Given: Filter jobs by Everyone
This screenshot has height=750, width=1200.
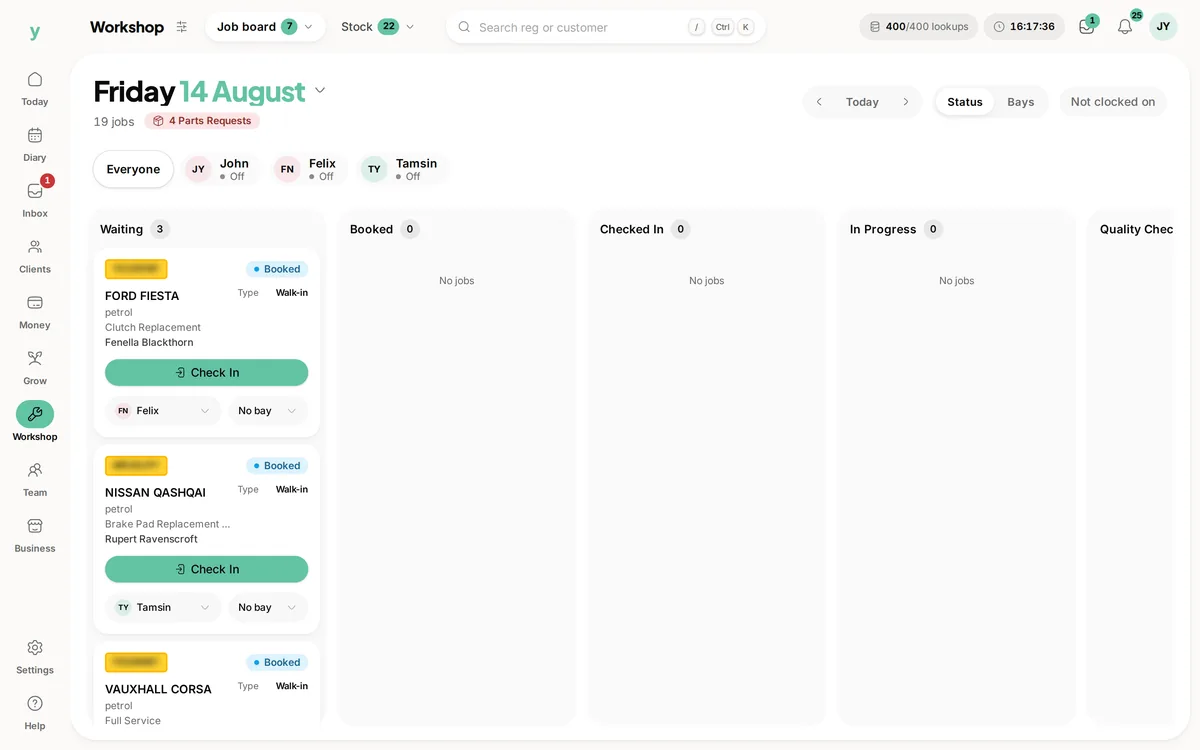Looking at the screenshot, I should 133,169.
